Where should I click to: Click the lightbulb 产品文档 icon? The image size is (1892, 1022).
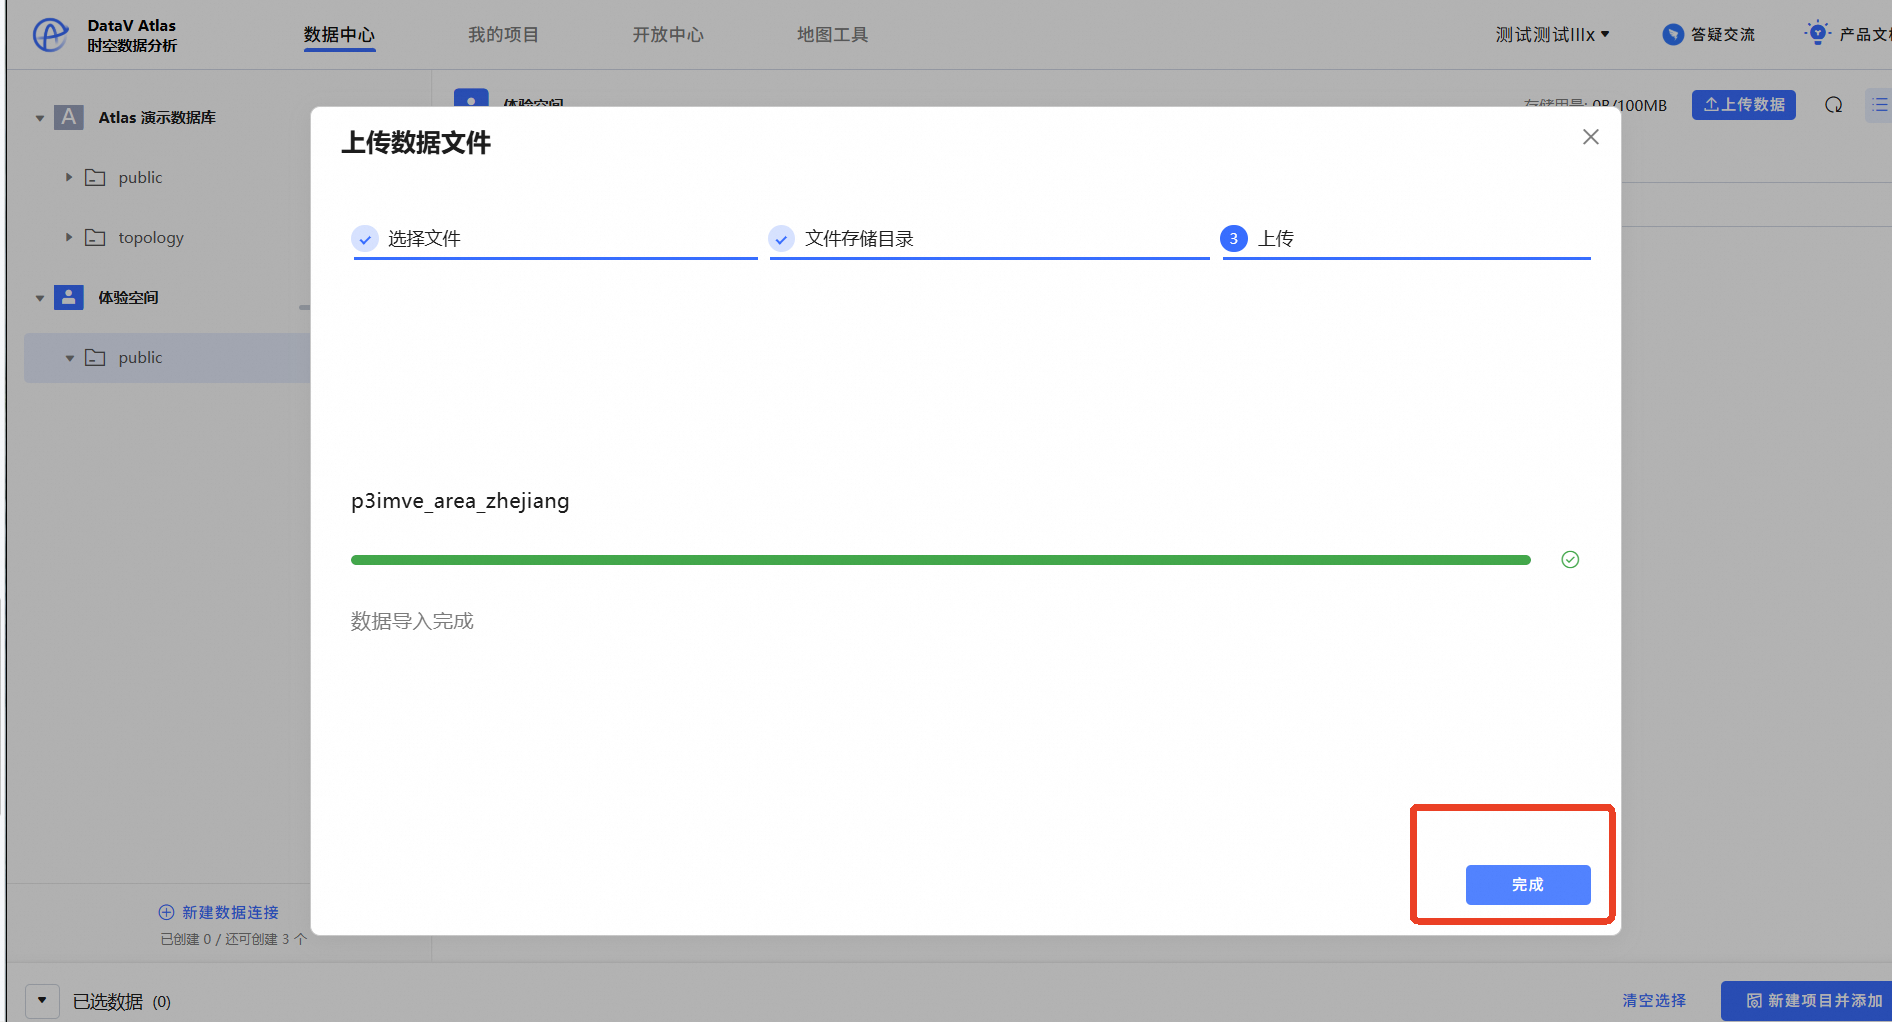pos(1817,33)
